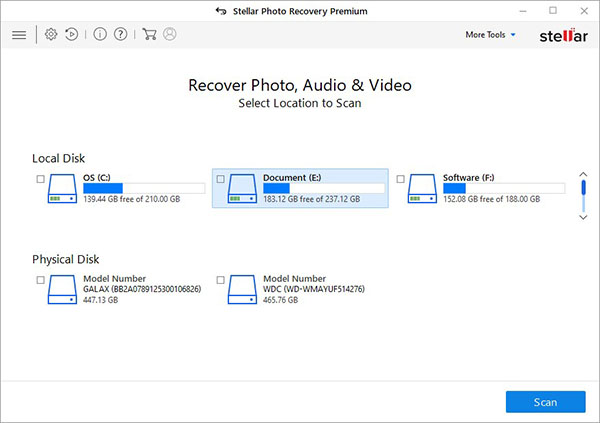
Task: Select the Document (E:) label
Action: 292,178
